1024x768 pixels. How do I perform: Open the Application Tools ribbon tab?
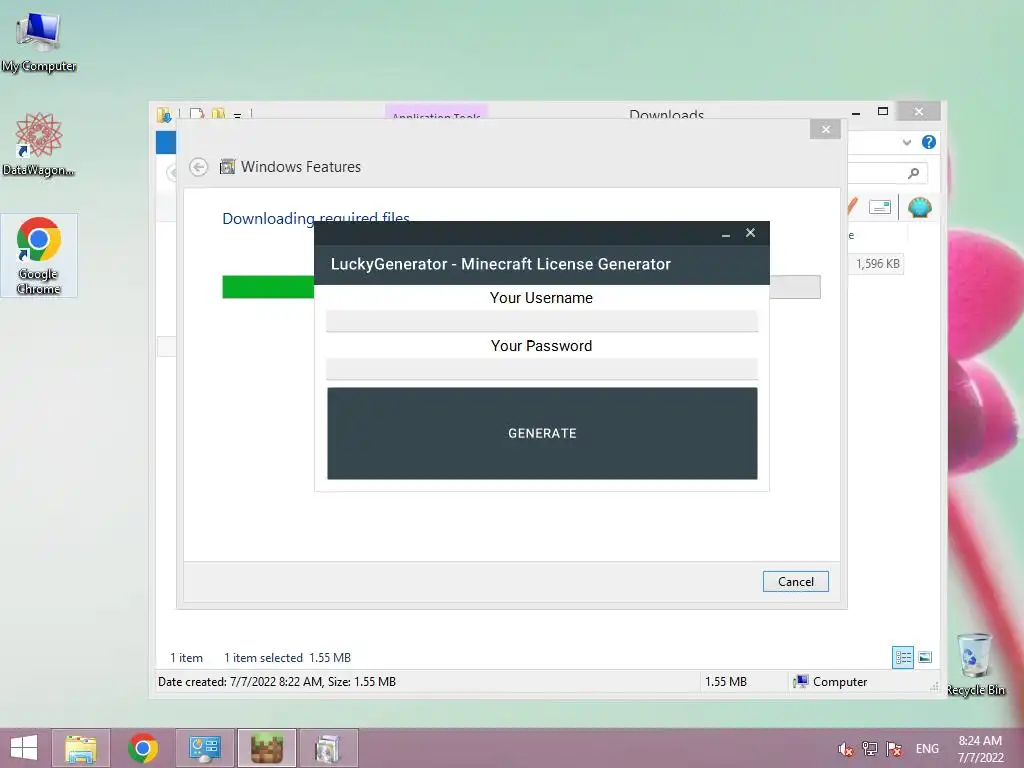click(436, 112)
